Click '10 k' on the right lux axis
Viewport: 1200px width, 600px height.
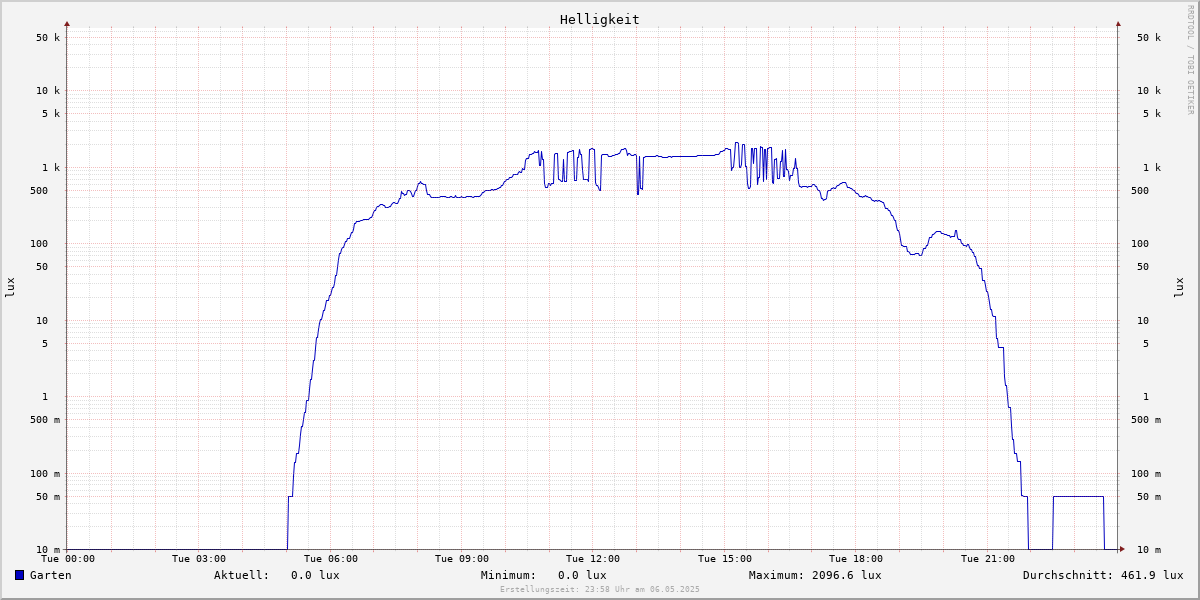point(1149,90)
